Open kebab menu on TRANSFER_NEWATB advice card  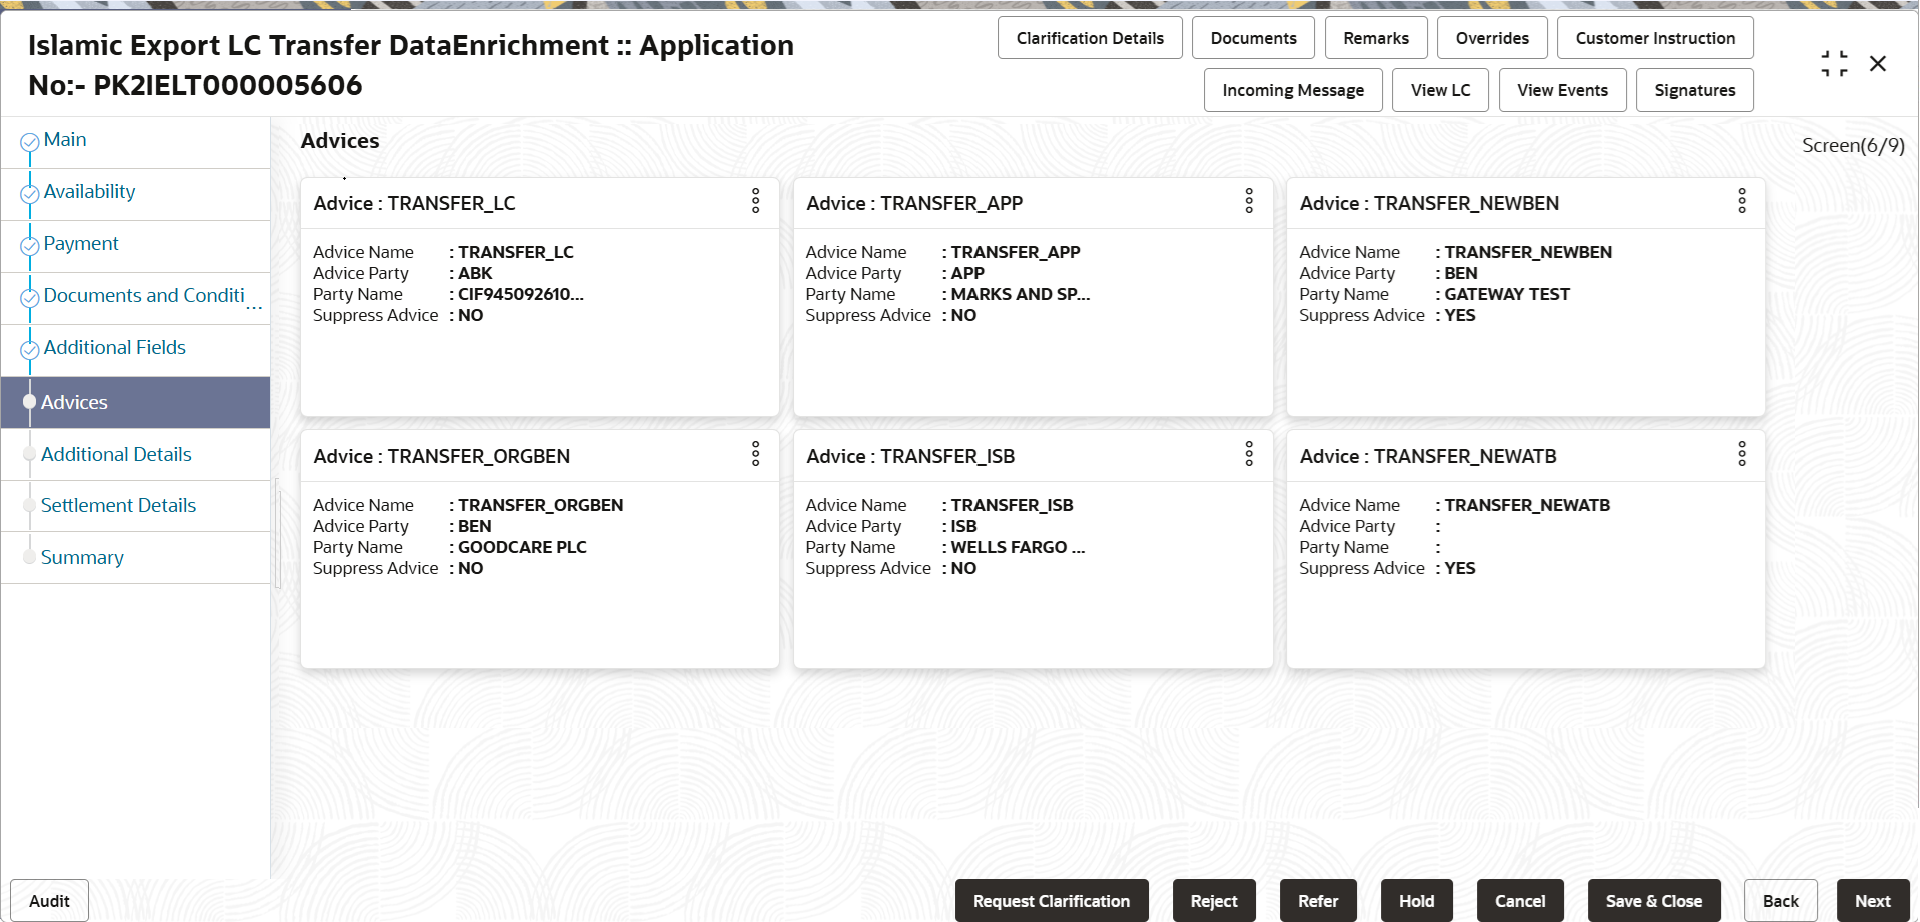click(1742, 454)
